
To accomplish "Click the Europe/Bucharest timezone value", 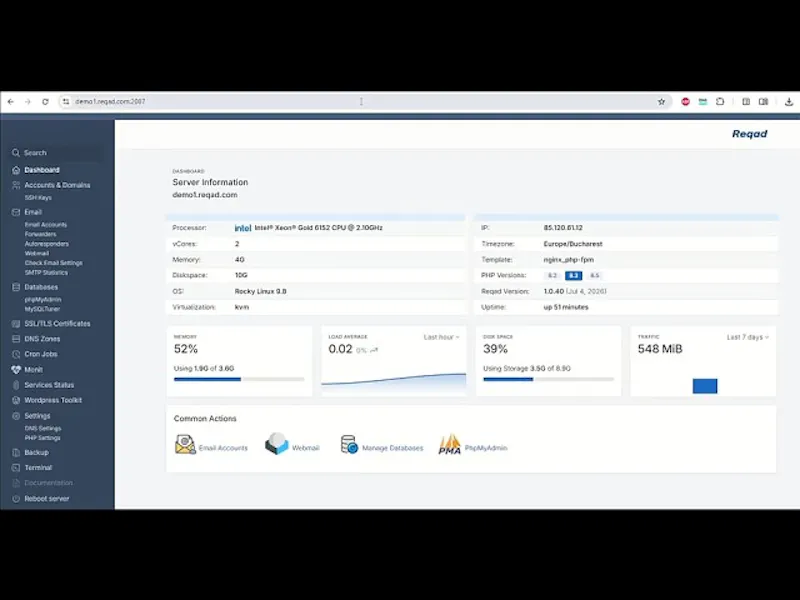I will [573, 244].
